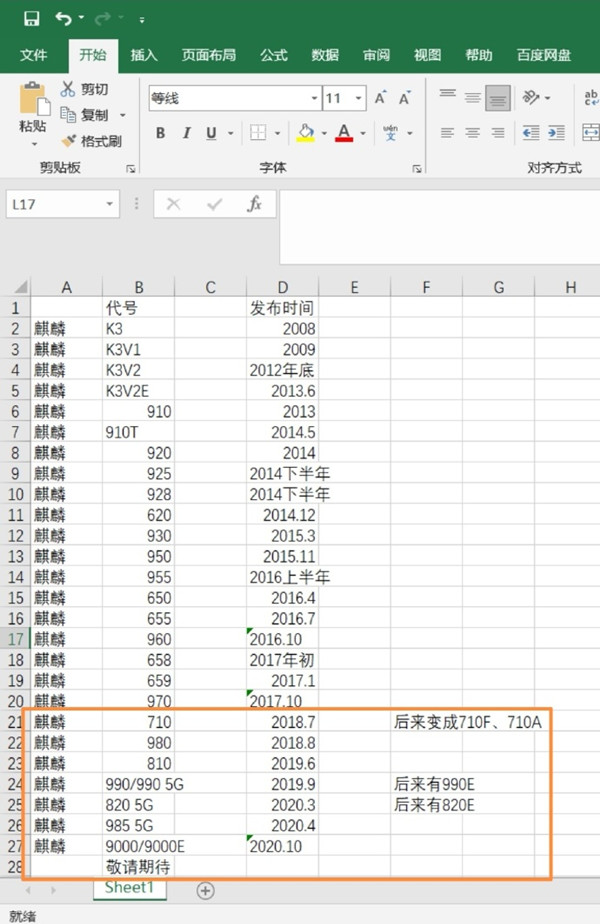
Task: Switch to the 帮助 ribbon tab
Action: coord(479,55)
